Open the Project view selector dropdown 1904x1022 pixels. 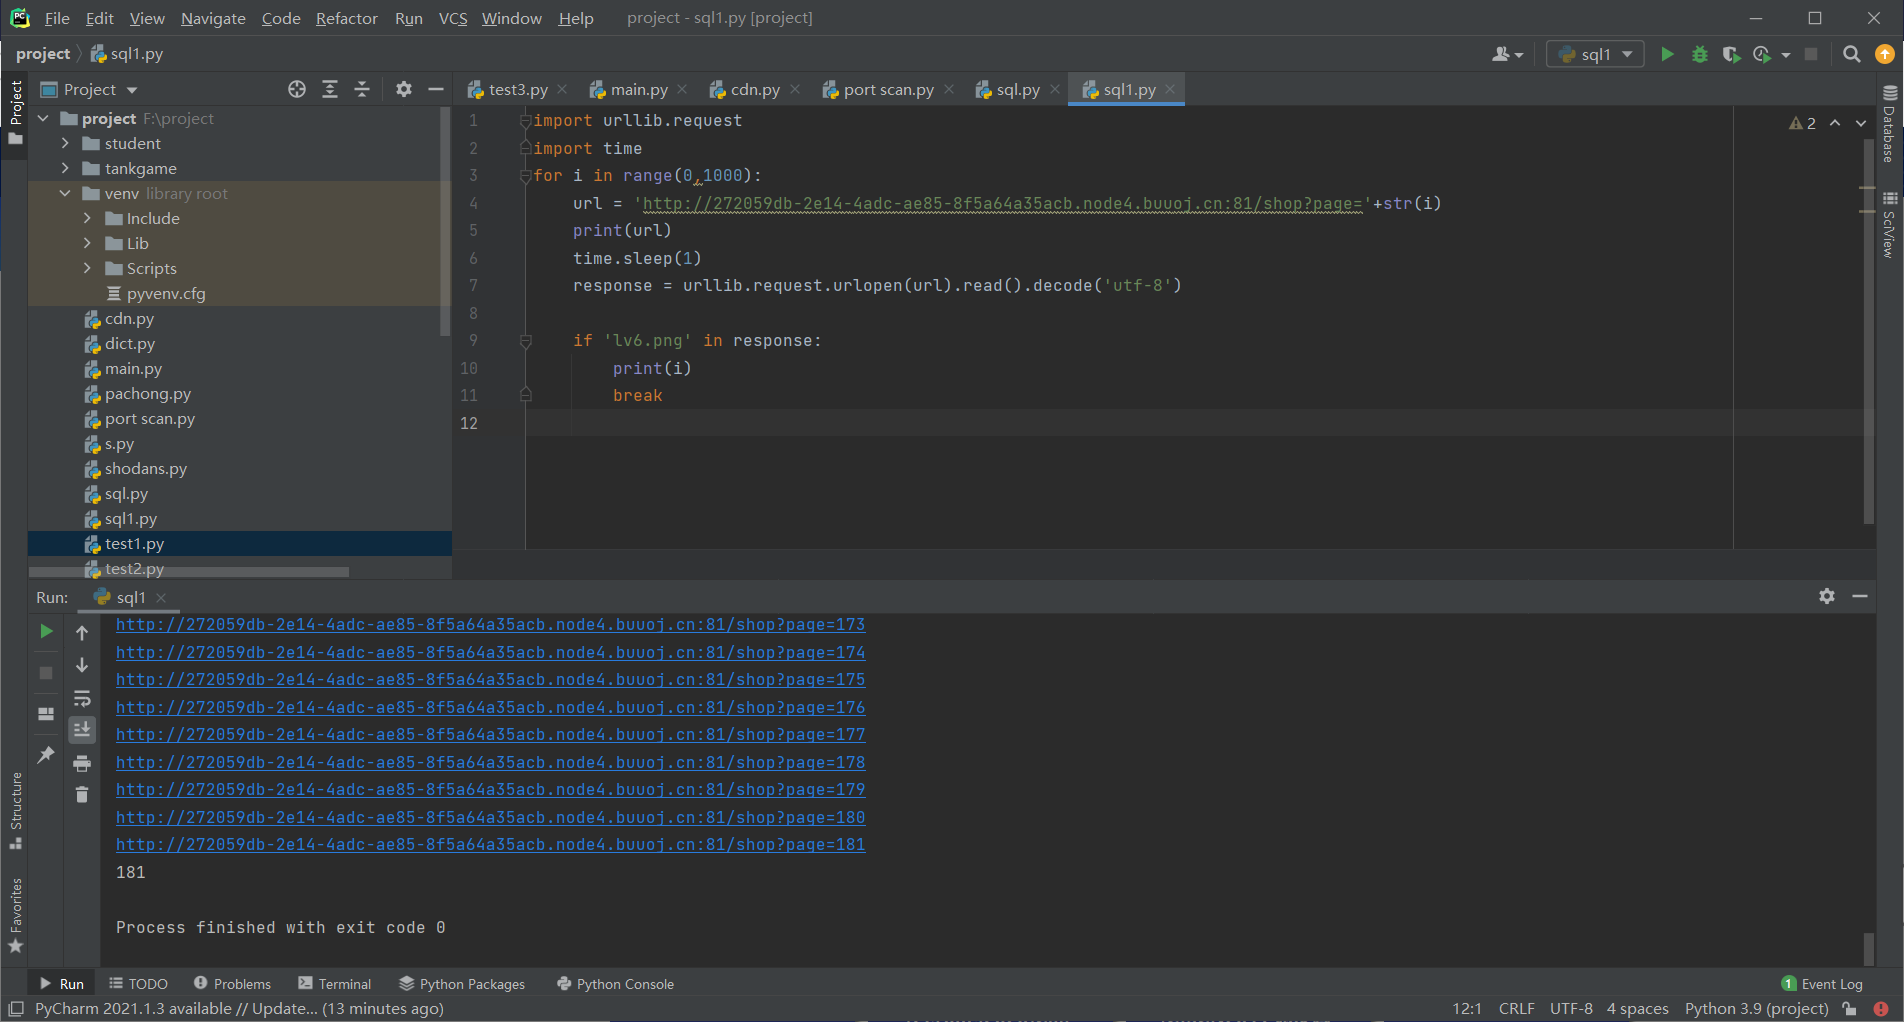click(88, 89)
